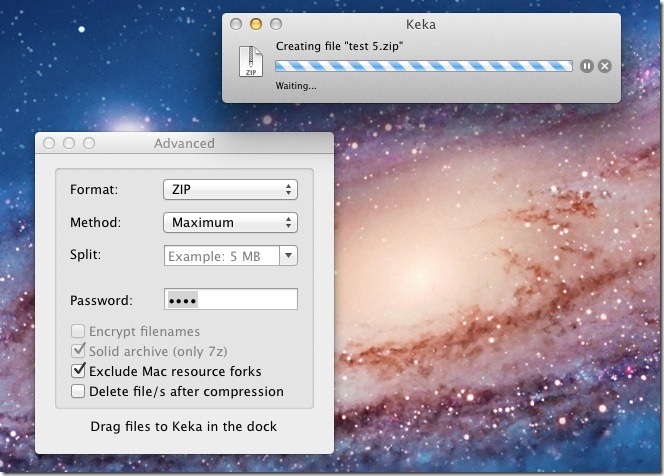
Task: Click the 'Waiting...' status text
Action: [x=296, y=86]
